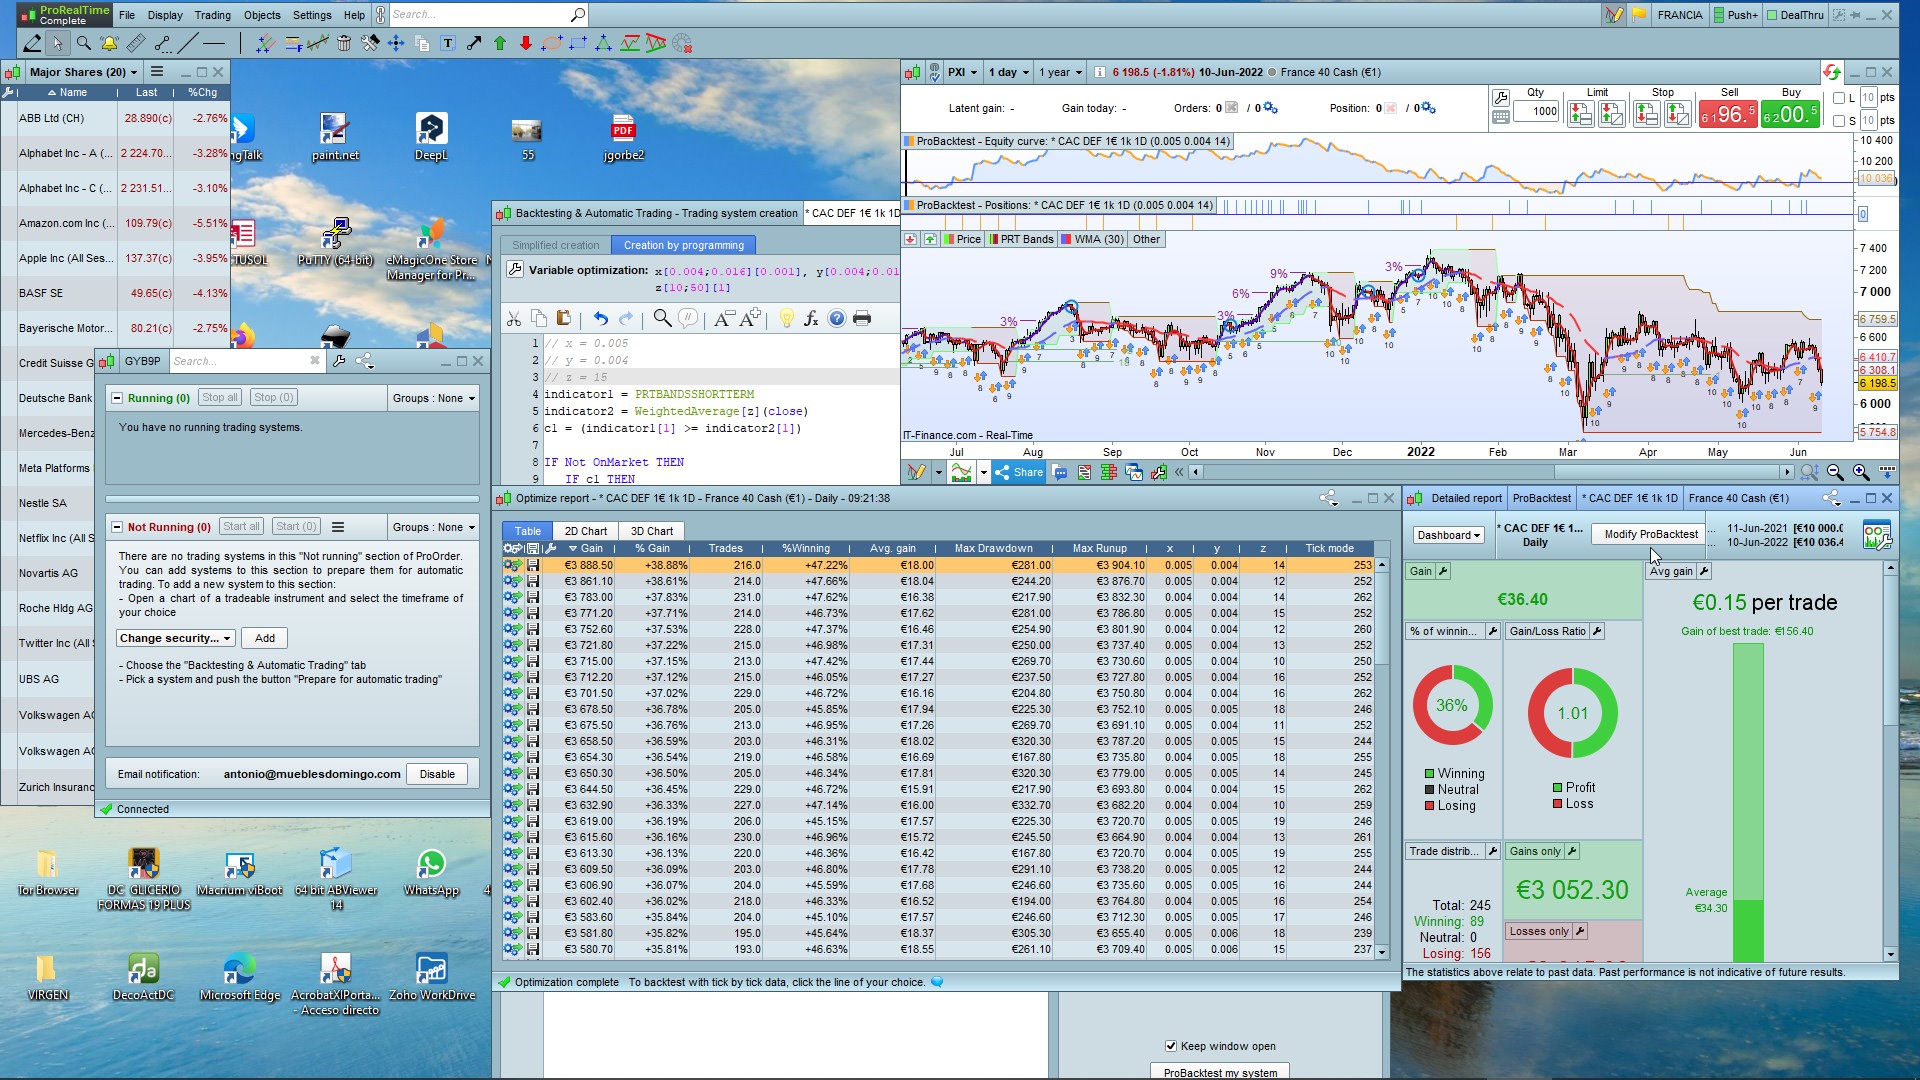Screen dimensions: 1920x1080
Task: Enable the S stop checkbox
Action: (1839, 121)
